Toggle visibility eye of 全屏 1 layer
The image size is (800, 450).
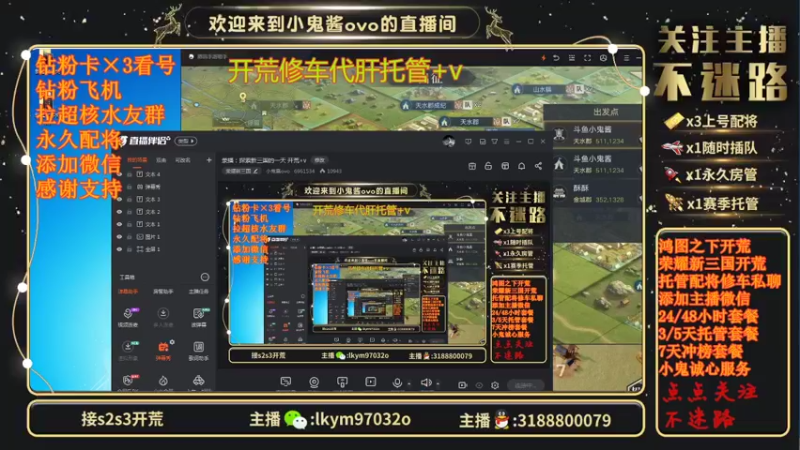point(119,249)
